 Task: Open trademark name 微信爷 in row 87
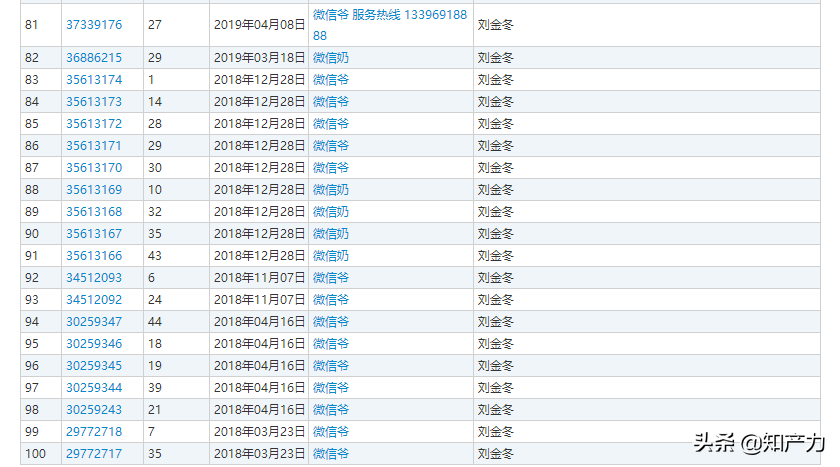331,168
